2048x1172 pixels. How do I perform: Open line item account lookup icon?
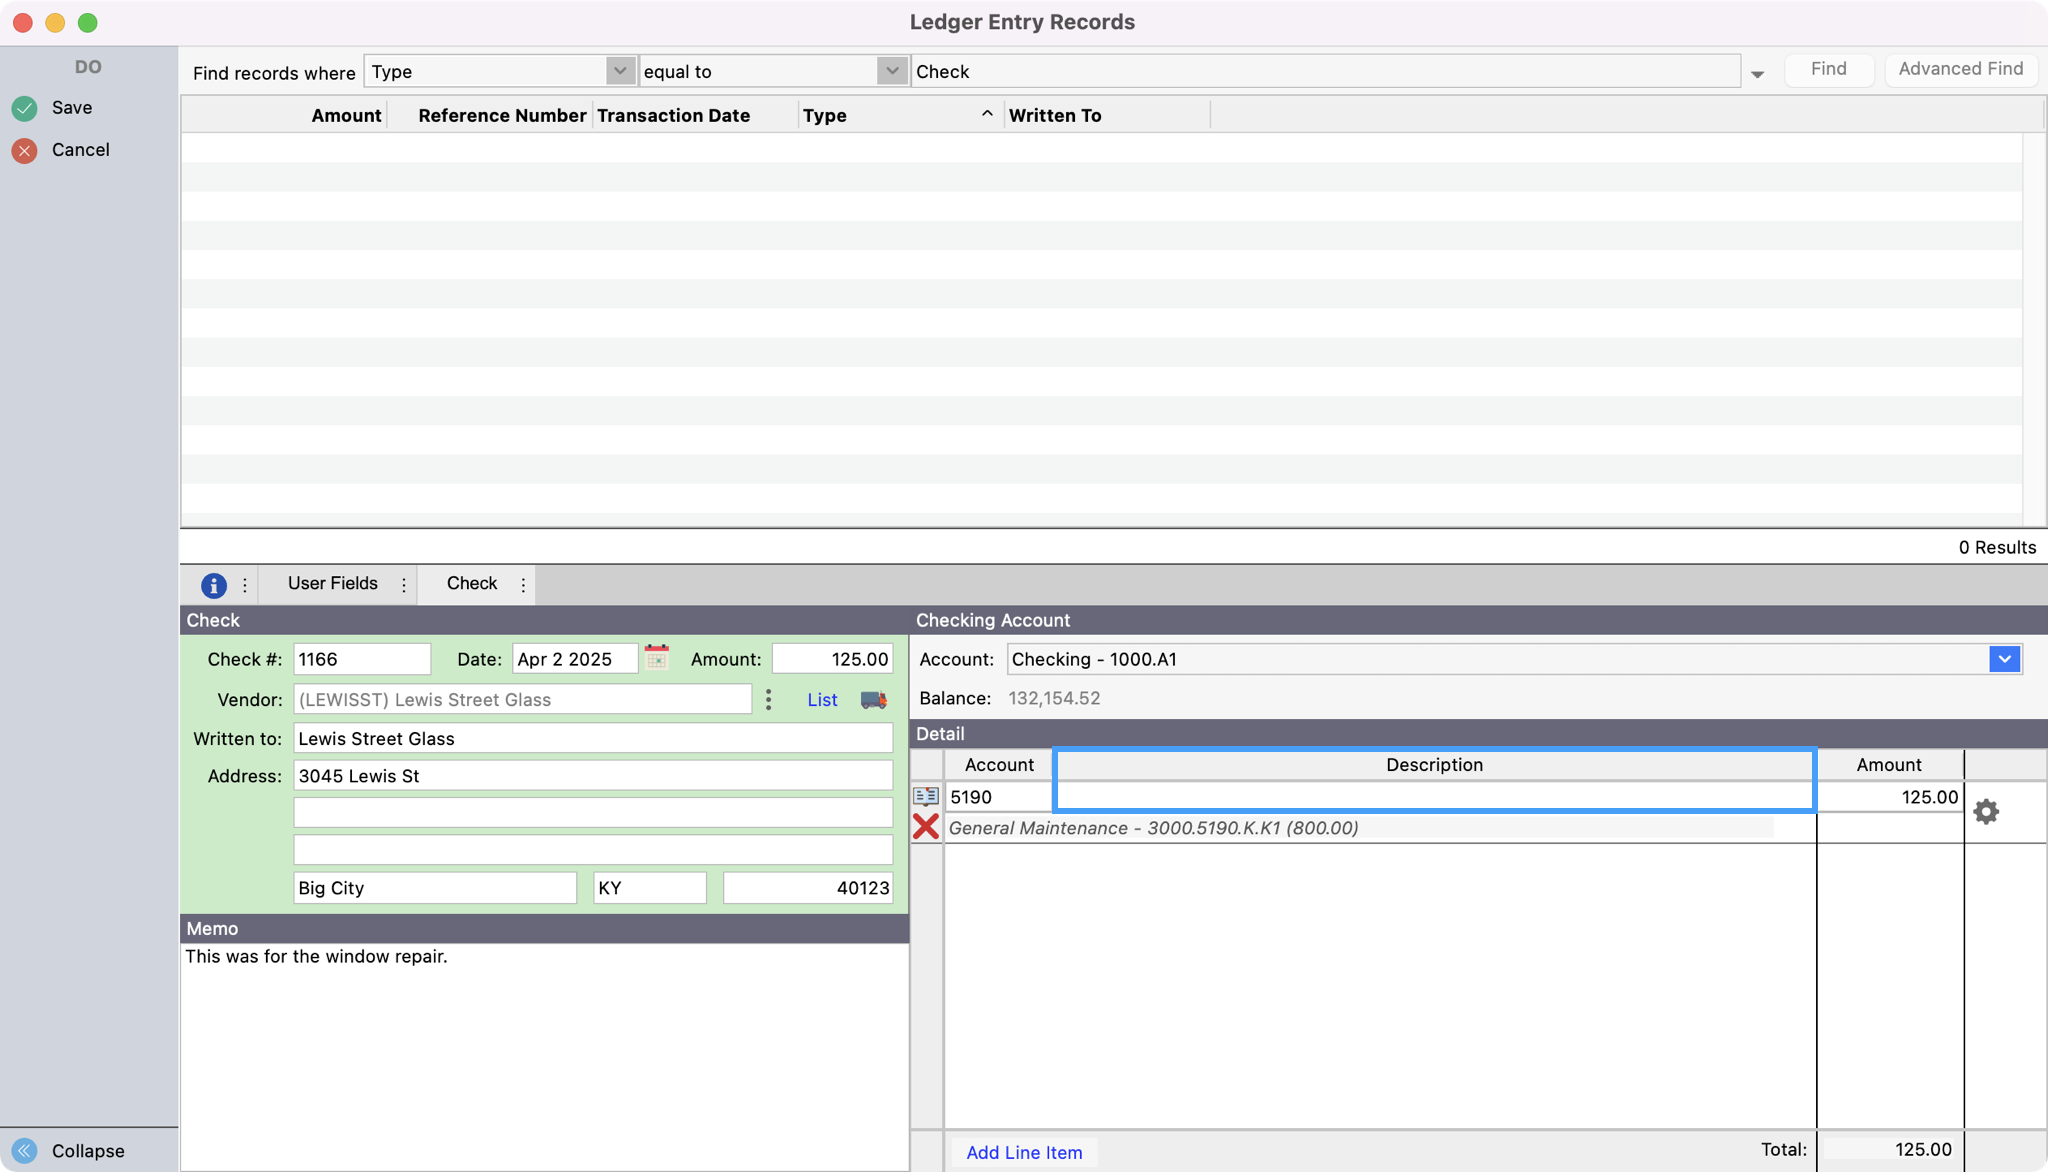tap(926, 796)
